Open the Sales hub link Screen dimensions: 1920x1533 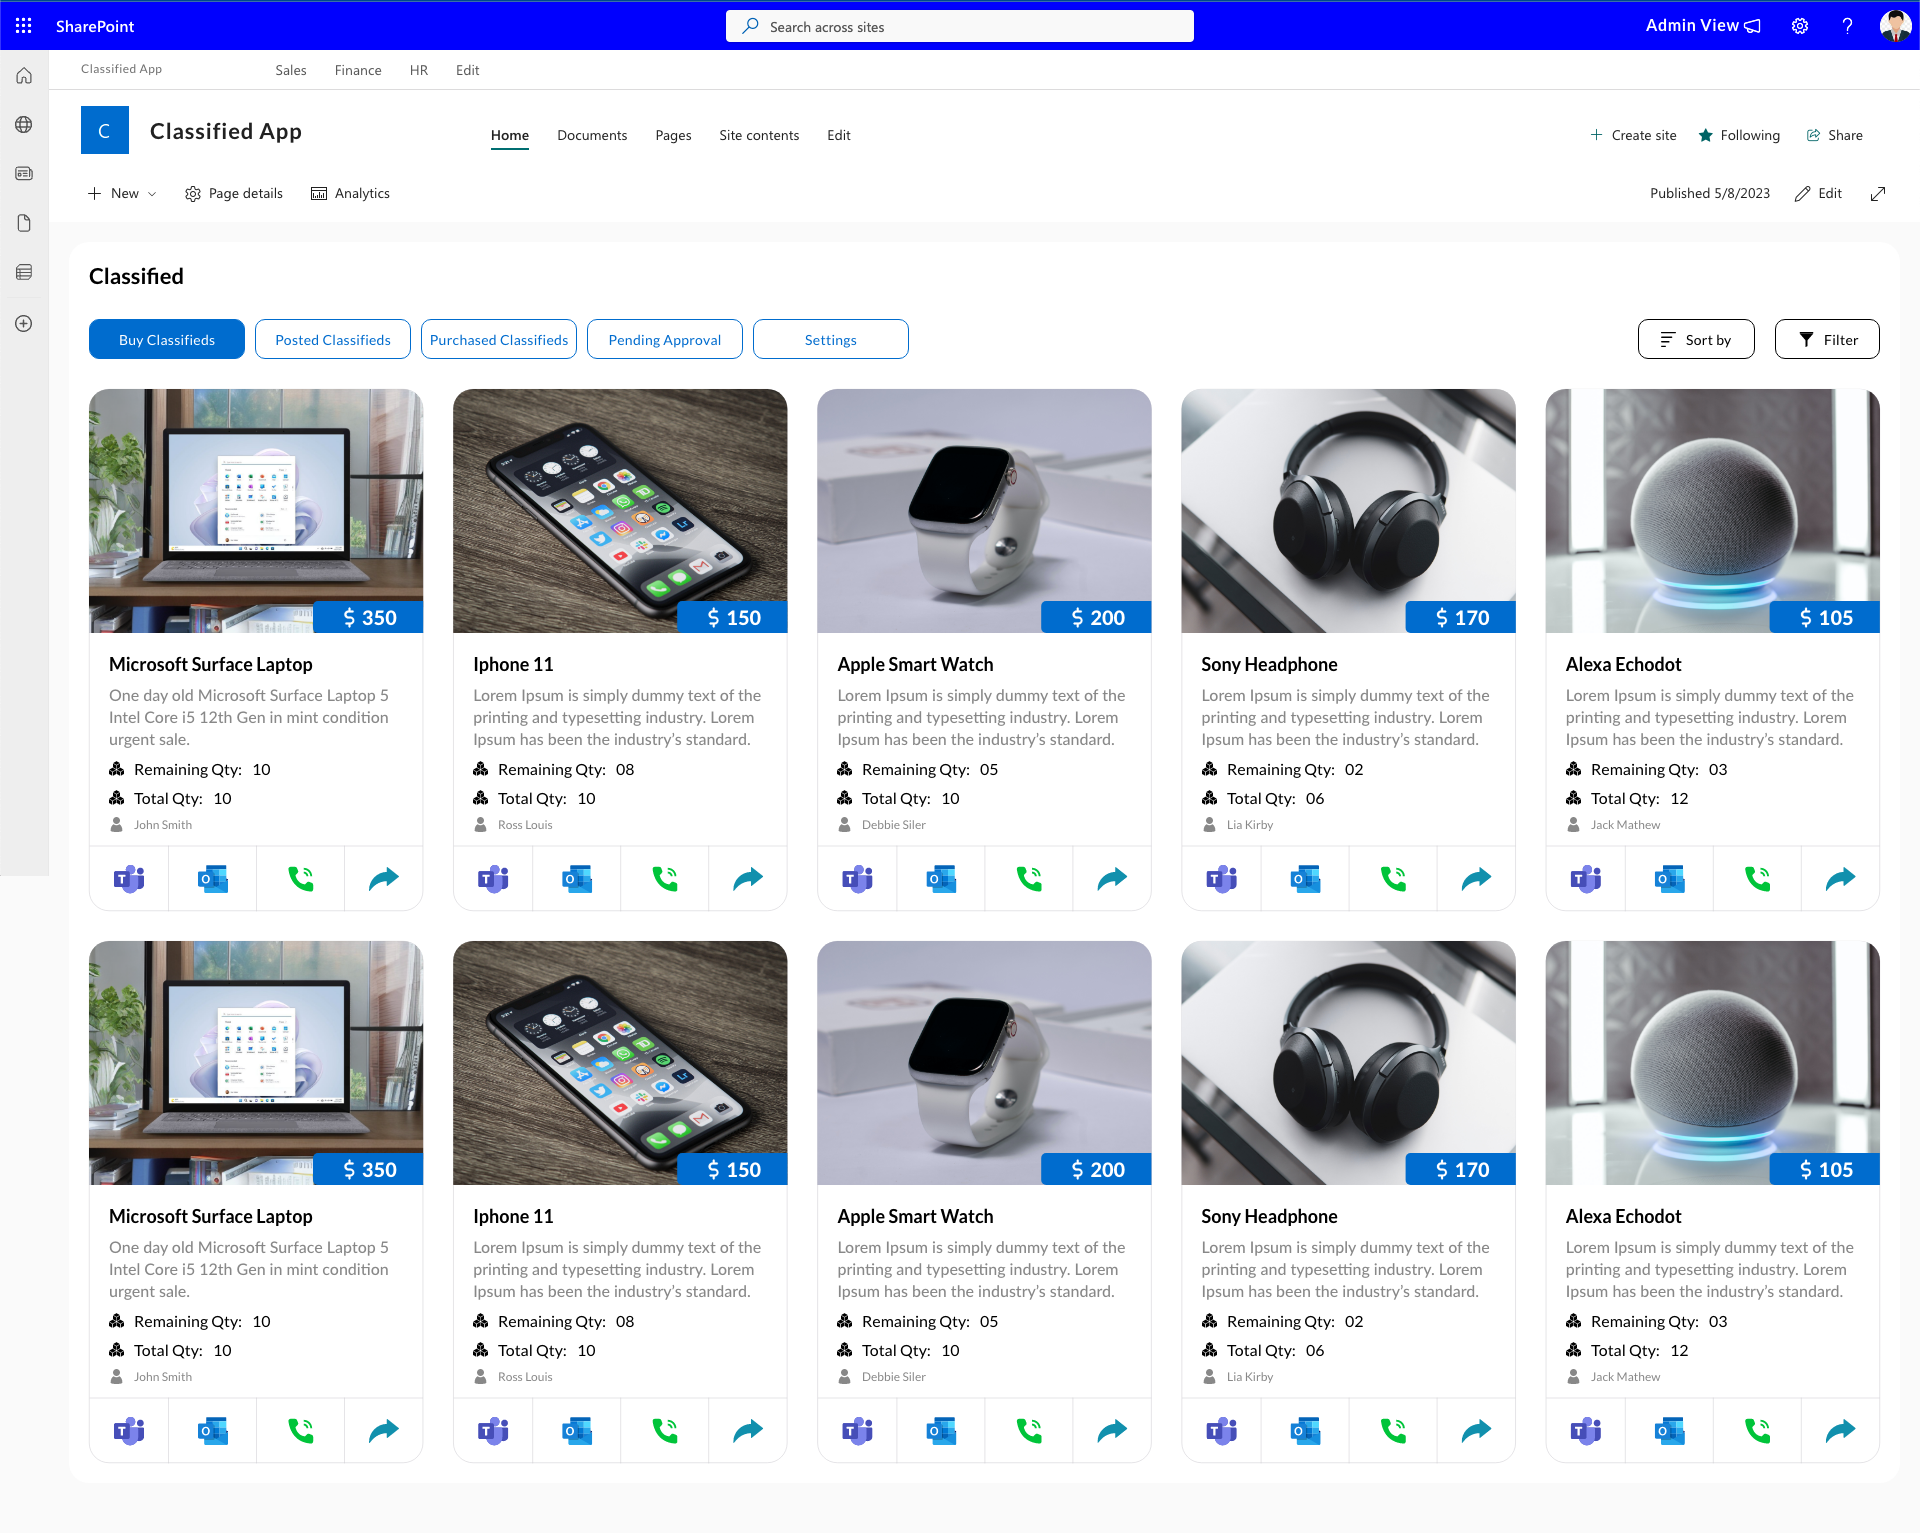(291, 70)
